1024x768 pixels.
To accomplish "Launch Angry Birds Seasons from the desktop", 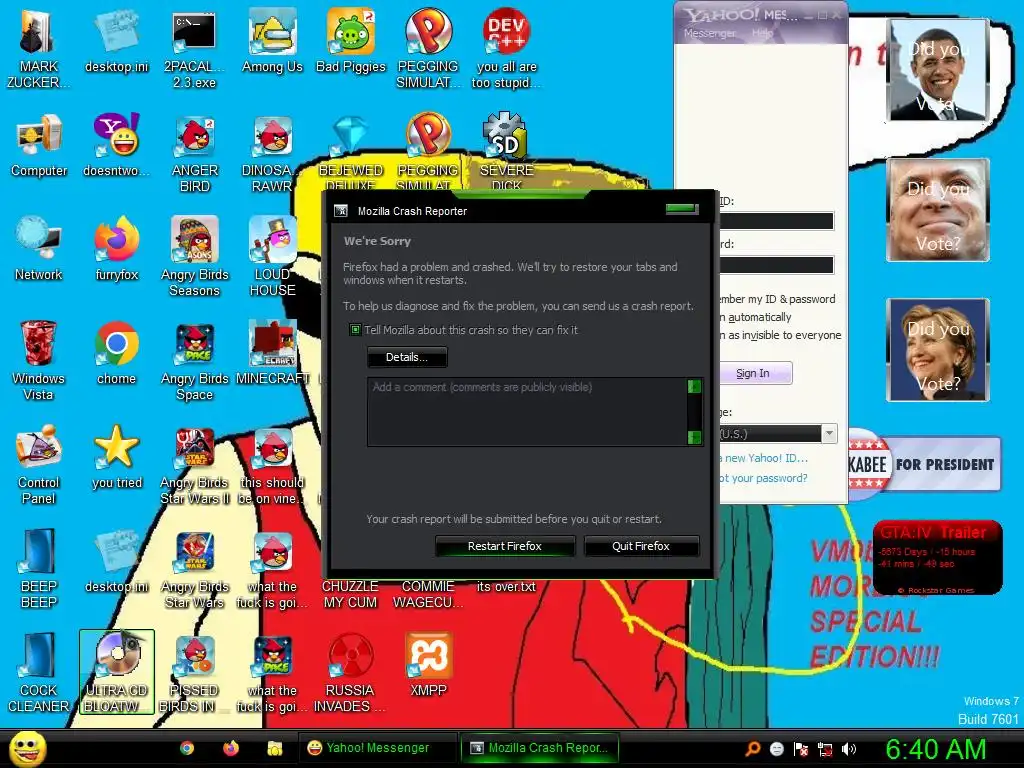I will click(x=194, y=257).
